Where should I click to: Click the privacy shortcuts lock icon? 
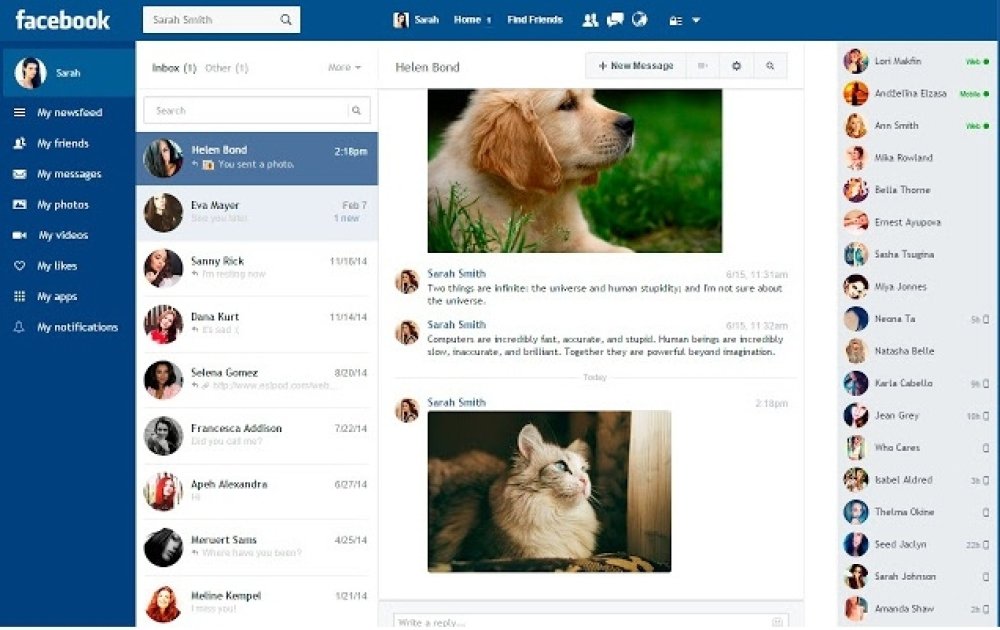675,20
